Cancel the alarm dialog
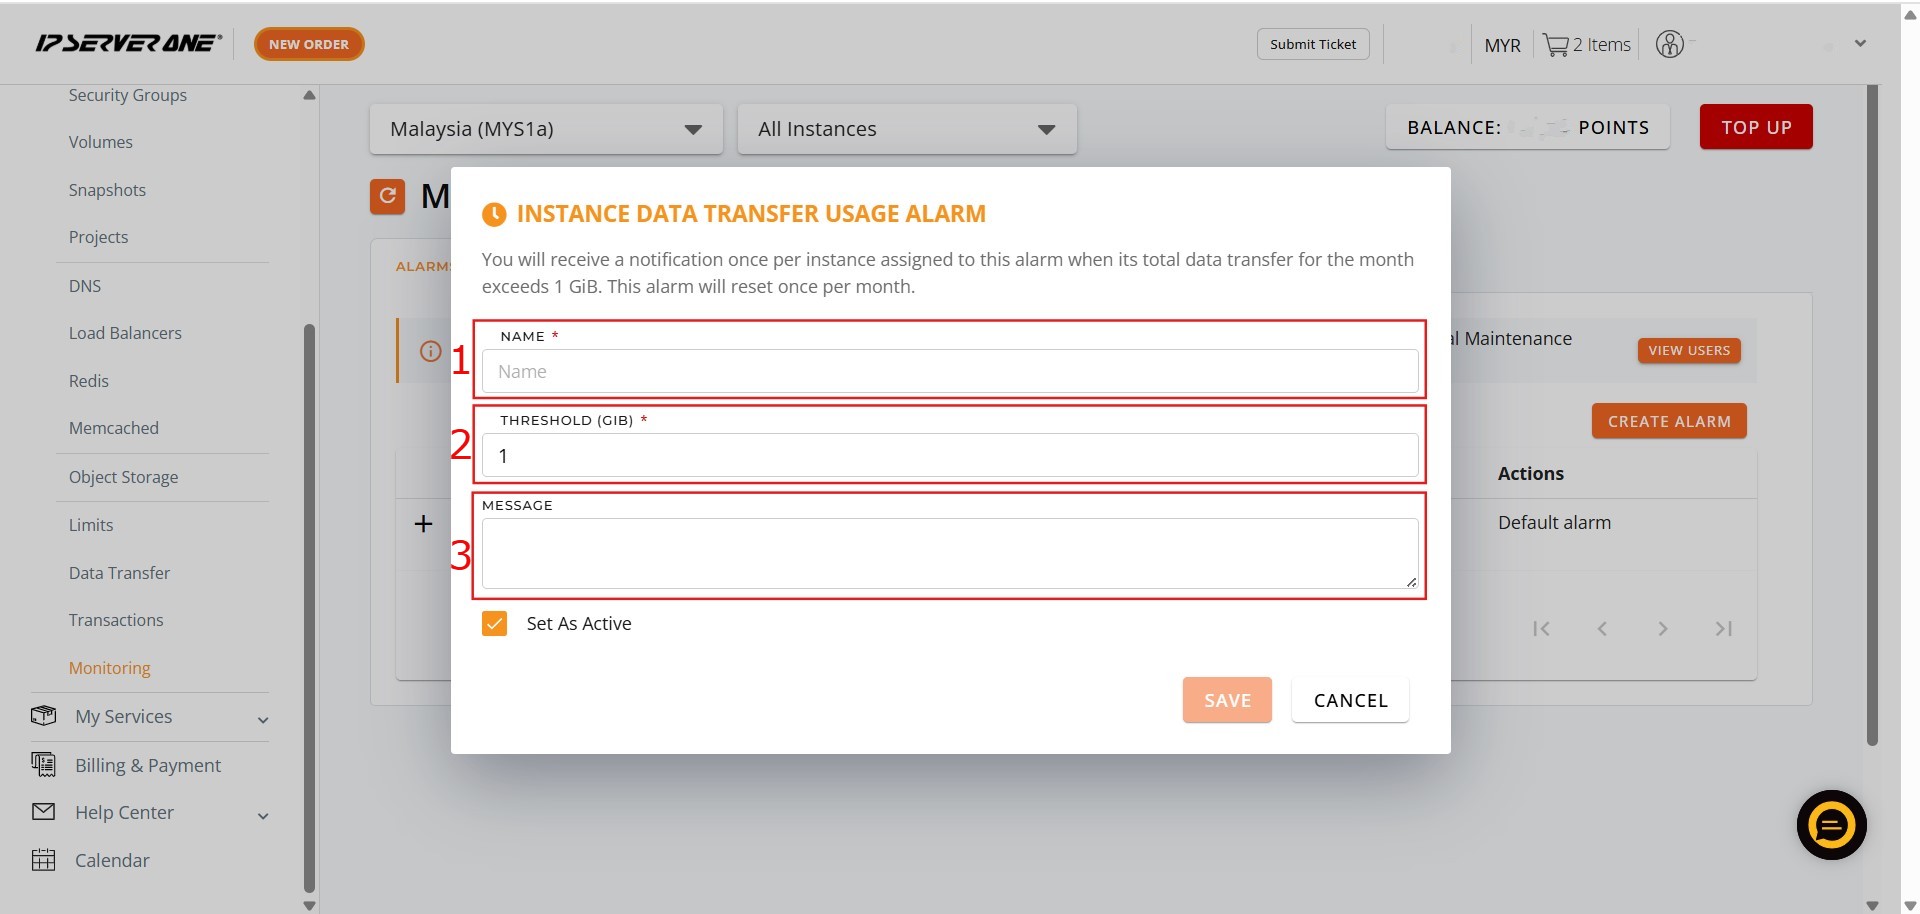Image resolution: width=1920 pixels, height=914 pixels. (1350, 700)
